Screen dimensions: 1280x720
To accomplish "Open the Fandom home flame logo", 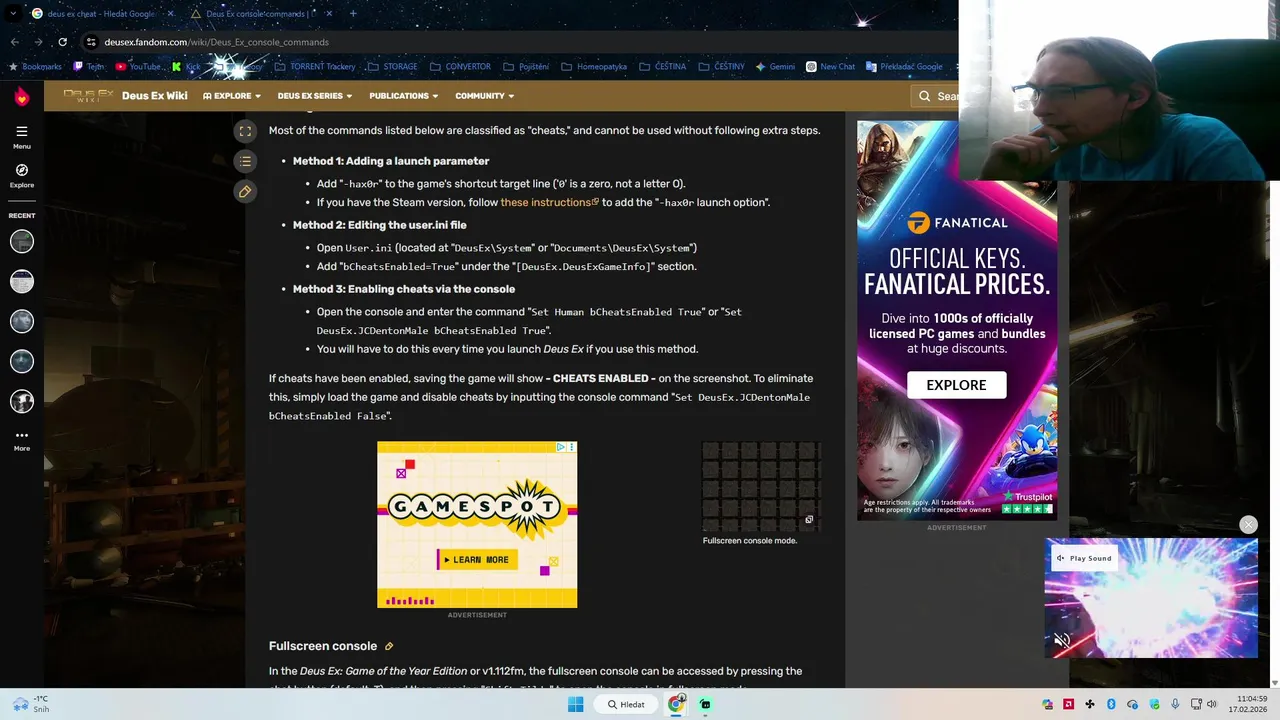I will (x=22, y=96).
